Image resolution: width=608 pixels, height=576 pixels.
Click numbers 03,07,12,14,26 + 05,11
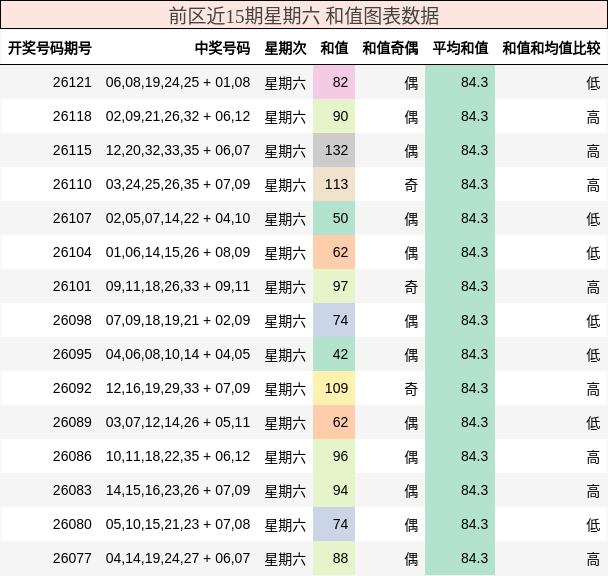point(178,422)
